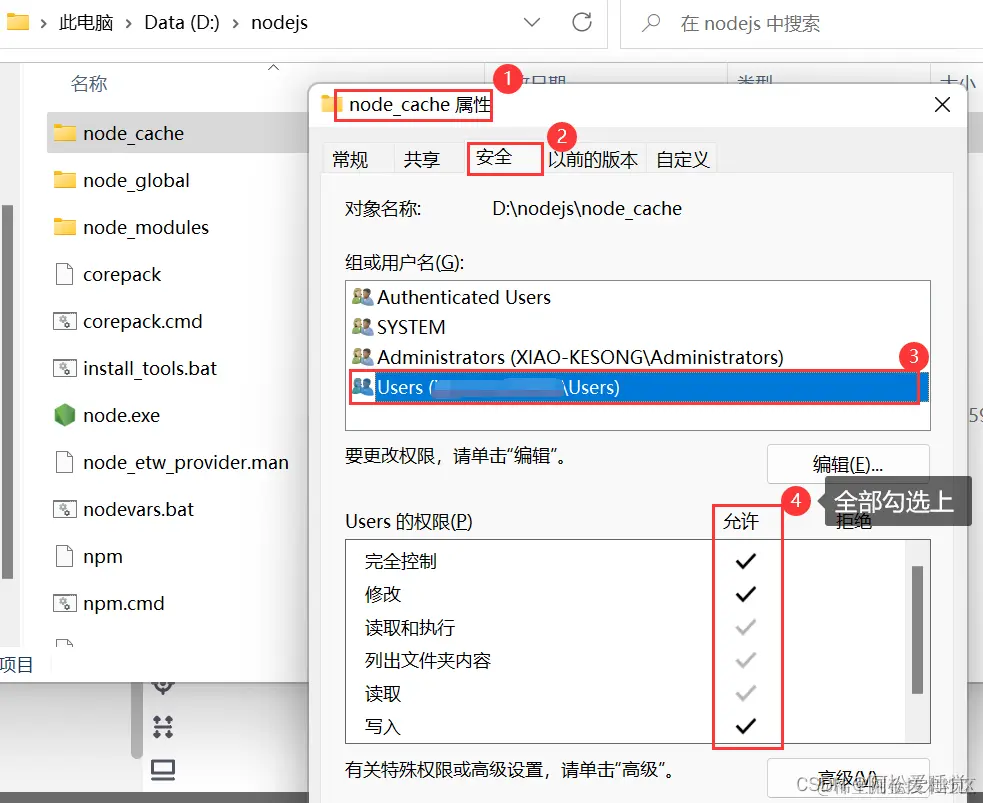Click the node.exe file name
The width and height of the screenshot is (983, 803).
[122, 416]
